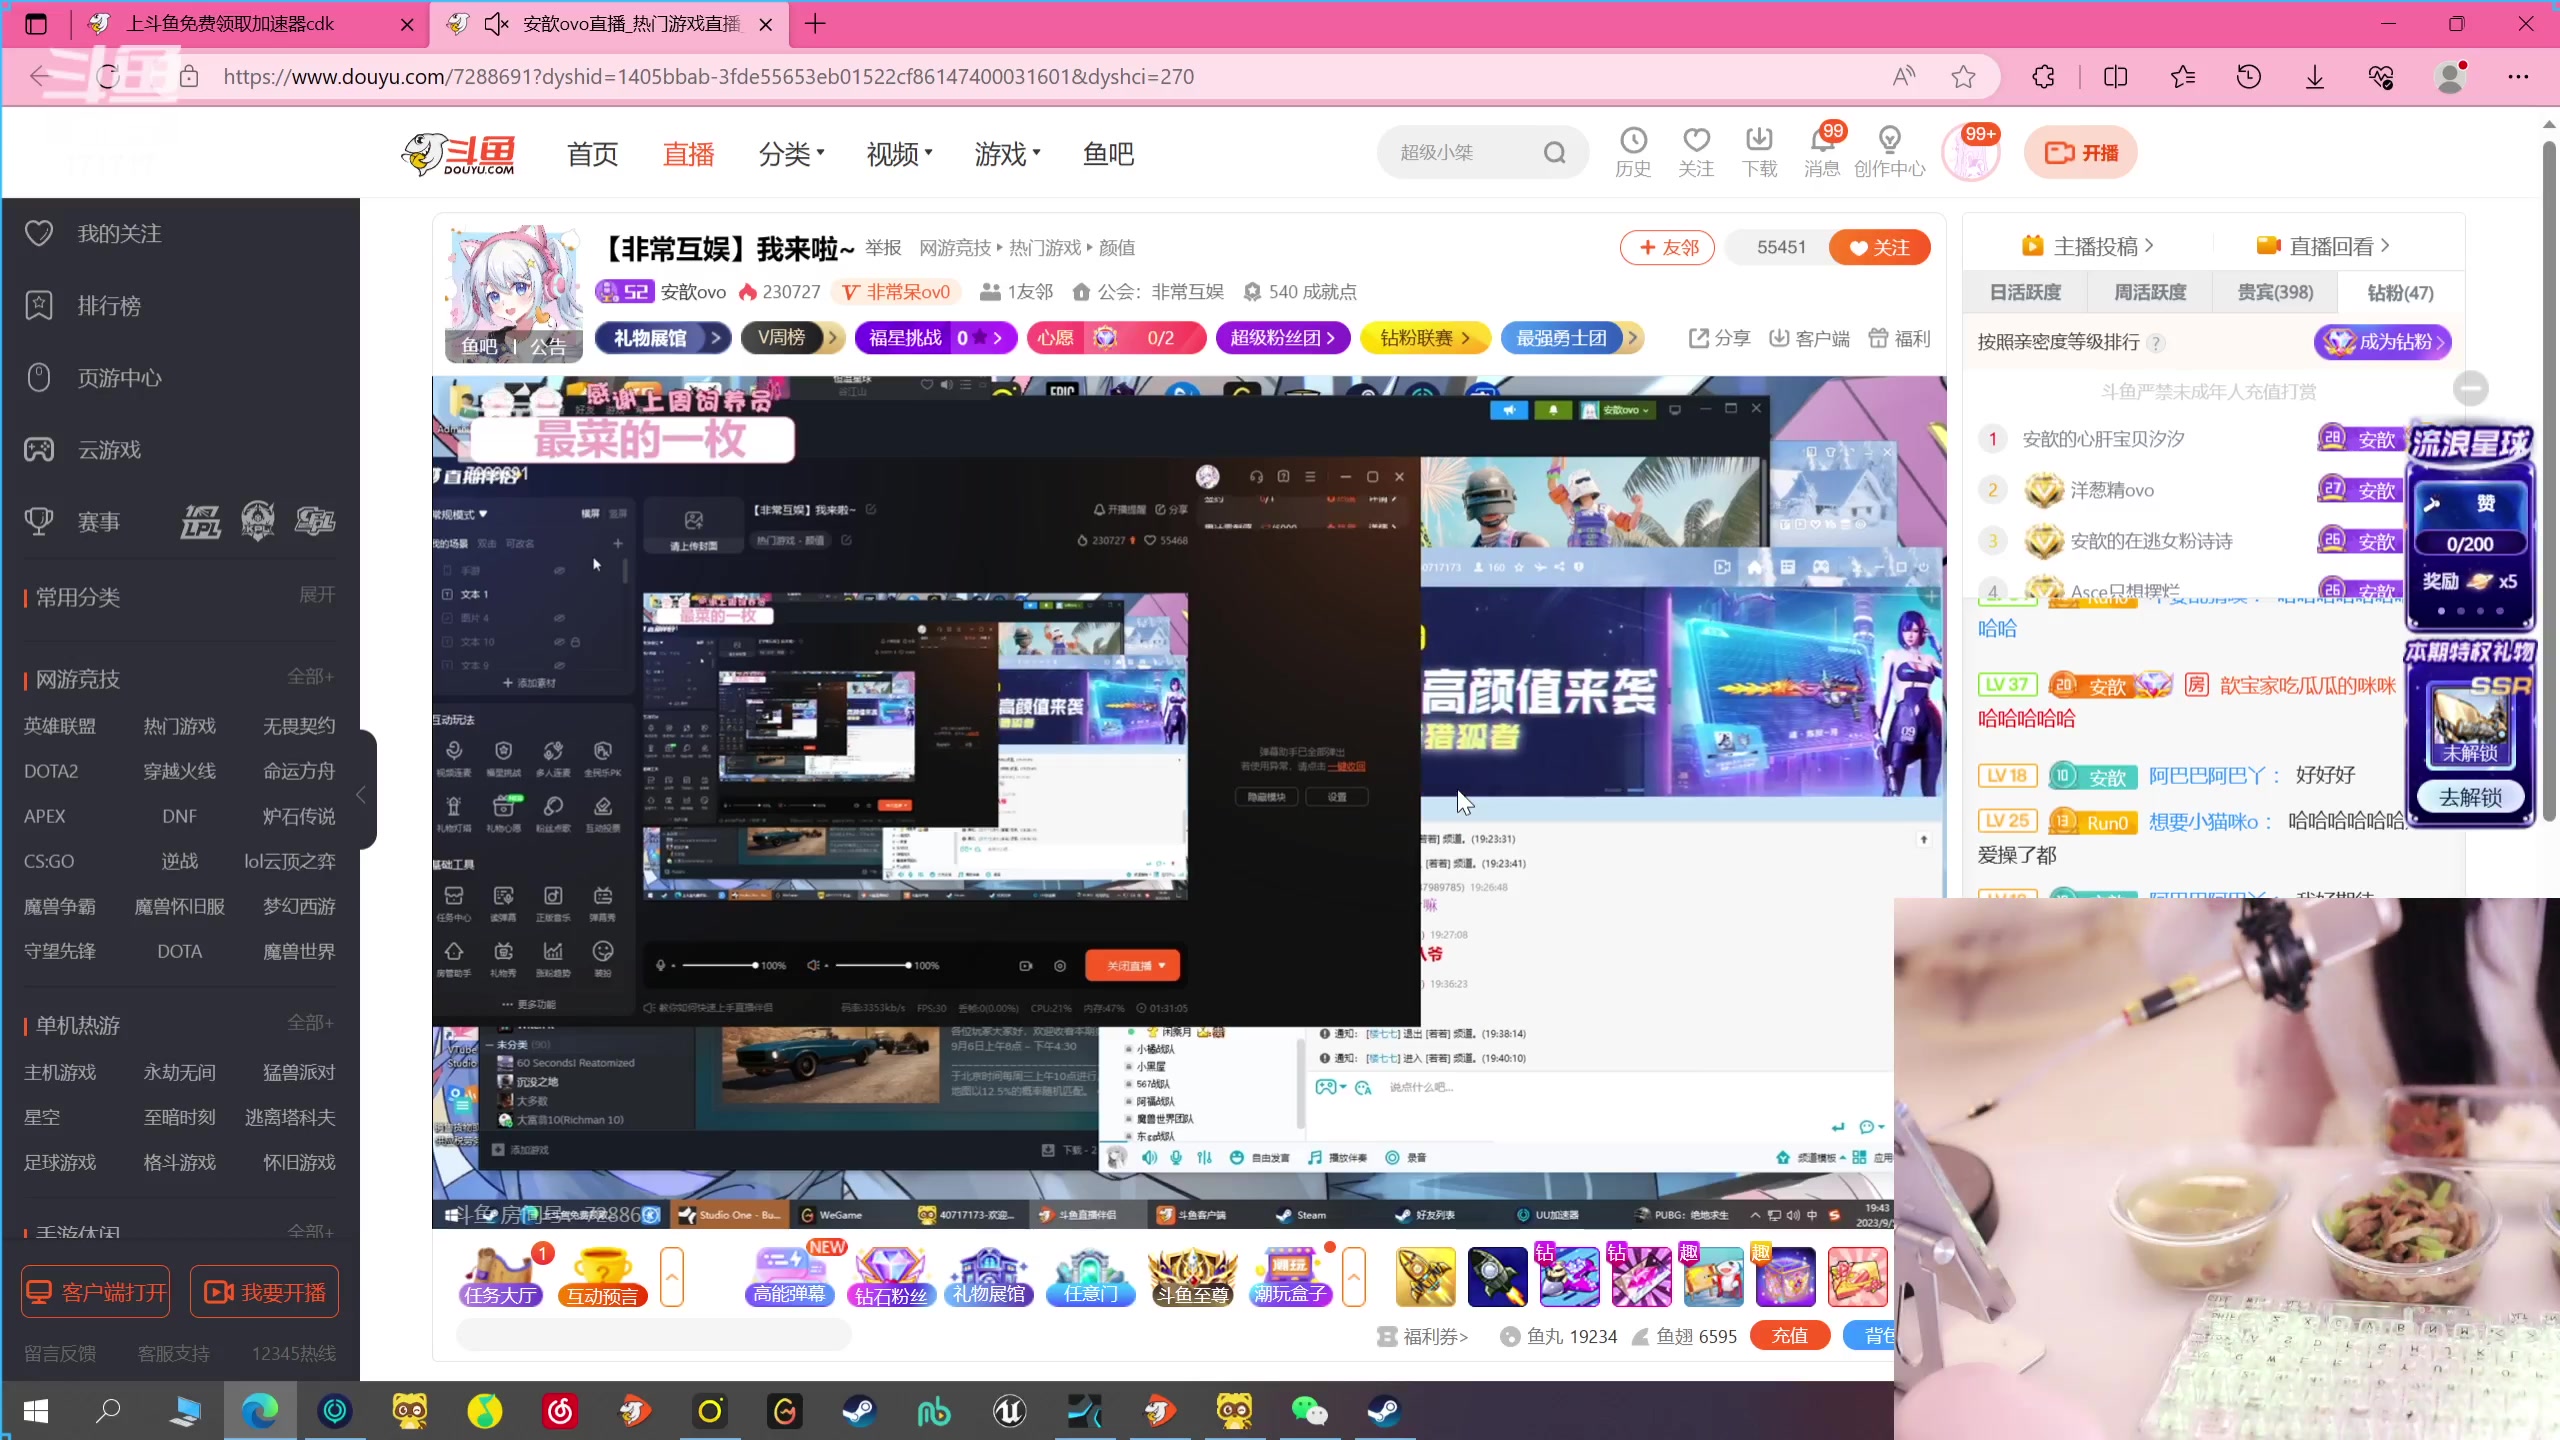Open the 直播 live menu item
Image resolution: width=2560 pixels, height=1440 pixels.
pyautogui.click(x=688, y=152)
